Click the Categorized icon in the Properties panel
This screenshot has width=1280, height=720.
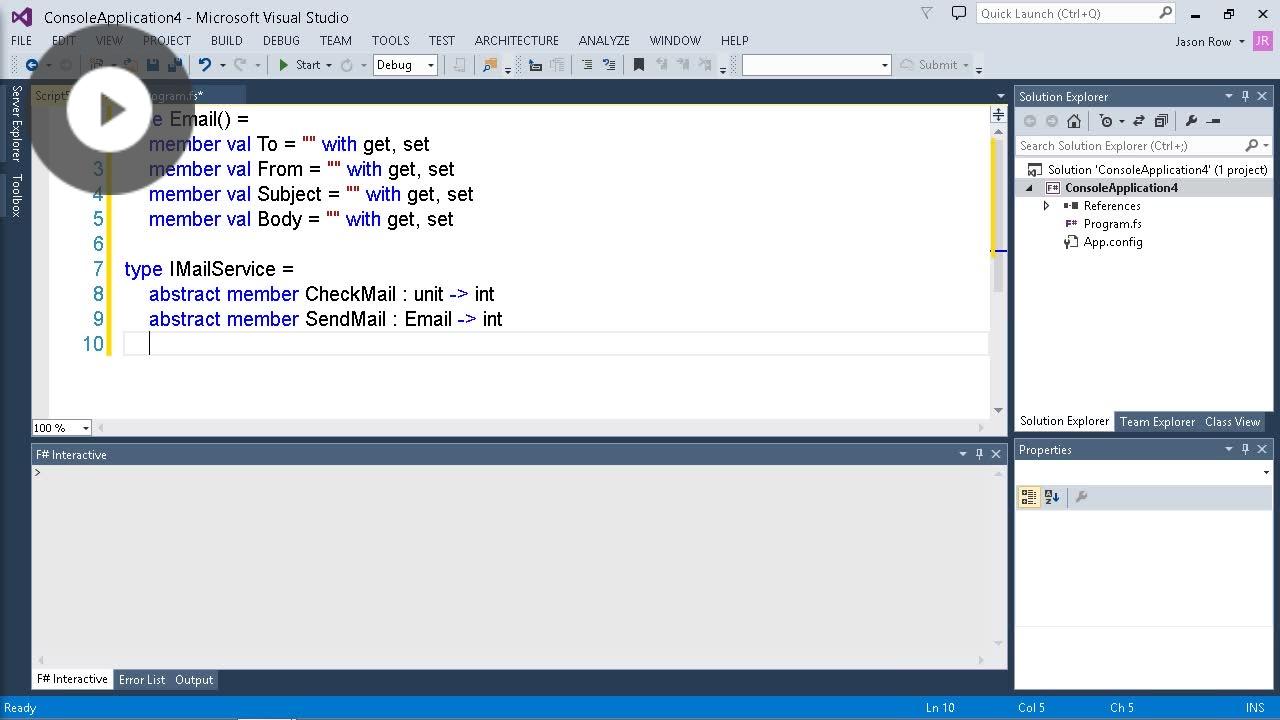coord(1028,496)
